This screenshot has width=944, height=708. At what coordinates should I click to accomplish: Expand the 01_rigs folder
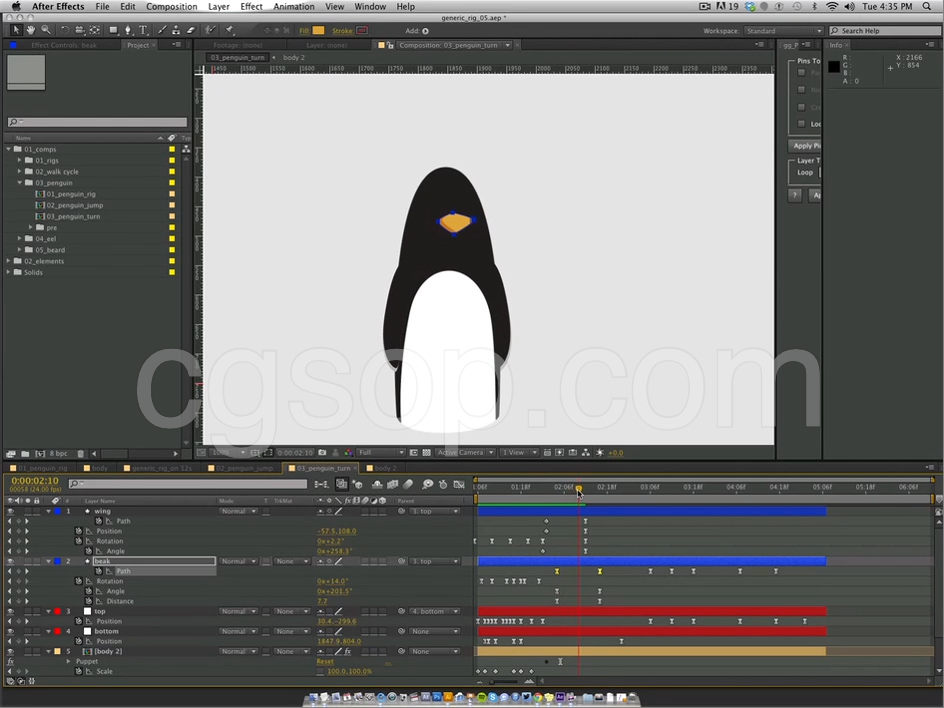tap(19, 160)
